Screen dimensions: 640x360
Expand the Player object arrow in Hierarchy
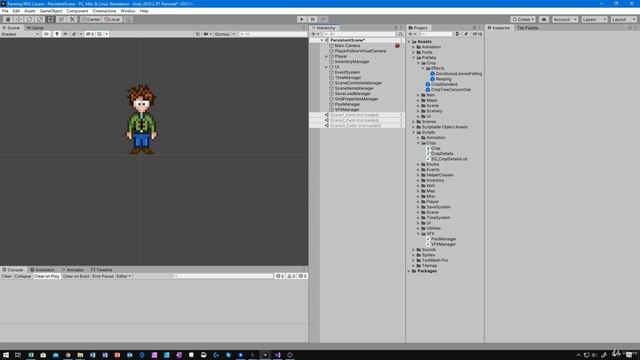point(327,56)
